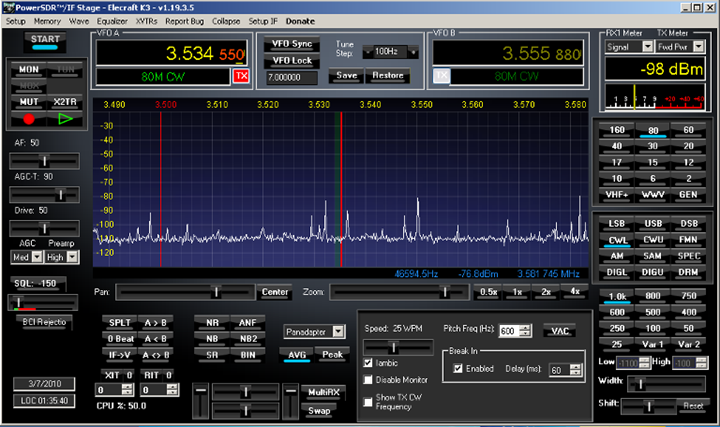Select the 160 meter band button
This screenshot has height=427, width=720.
pos(617,130)
